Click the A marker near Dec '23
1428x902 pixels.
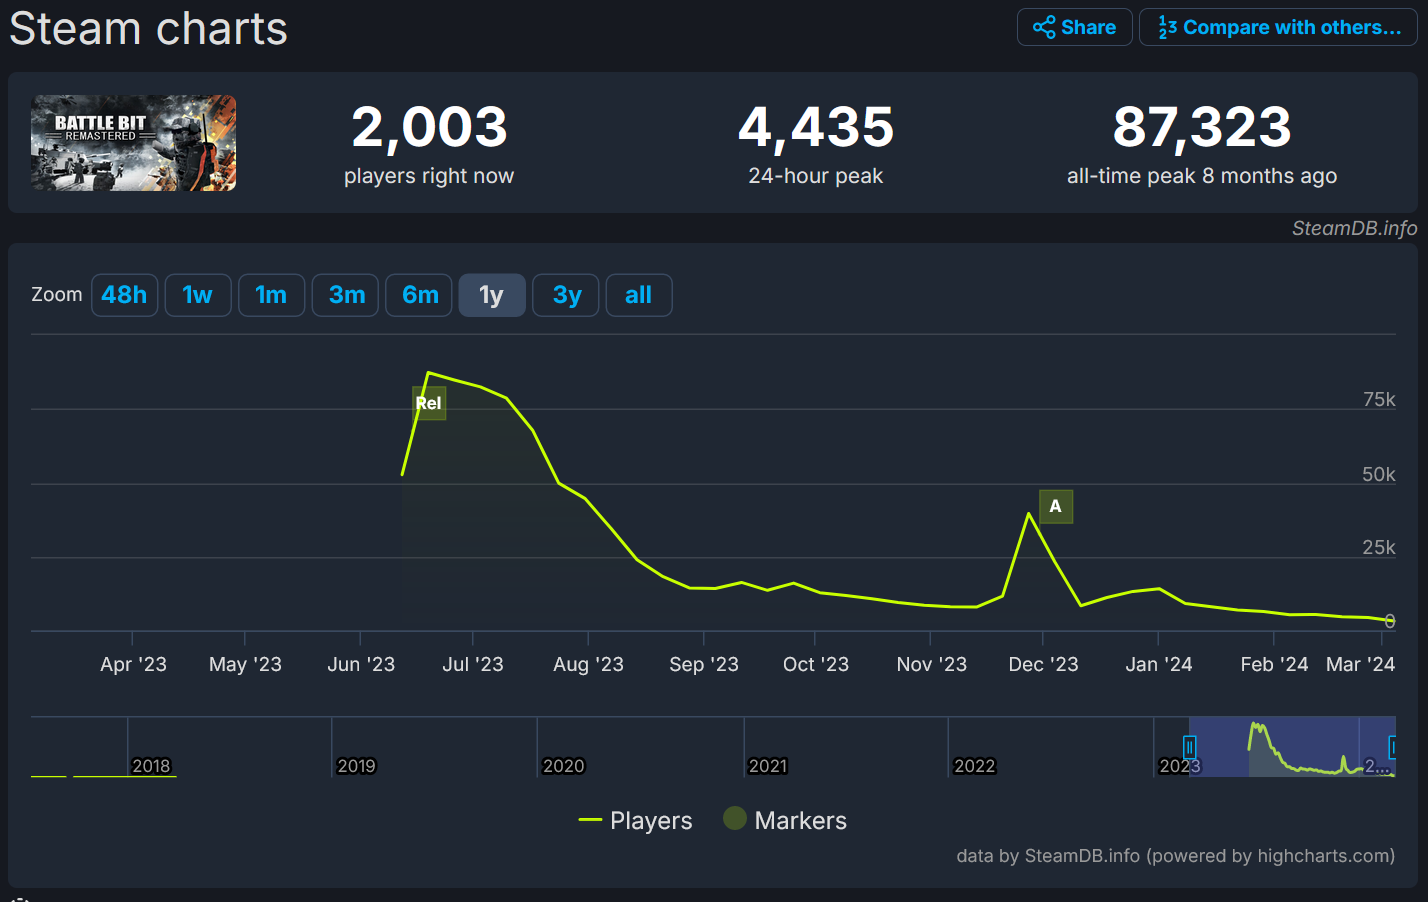click(x=1056, y=506)
